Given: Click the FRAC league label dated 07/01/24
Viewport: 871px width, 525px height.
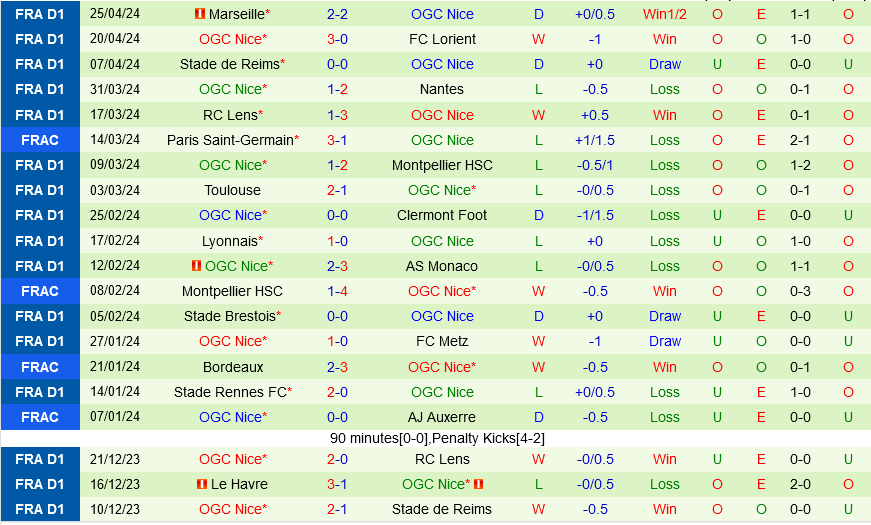Looking at the screenshot, I should (40, 417).
